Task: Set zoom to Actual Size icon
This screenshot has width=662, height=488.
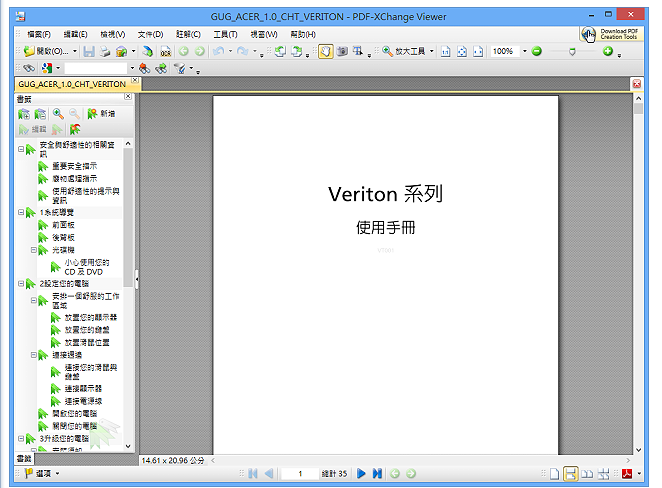Action: 445,52
